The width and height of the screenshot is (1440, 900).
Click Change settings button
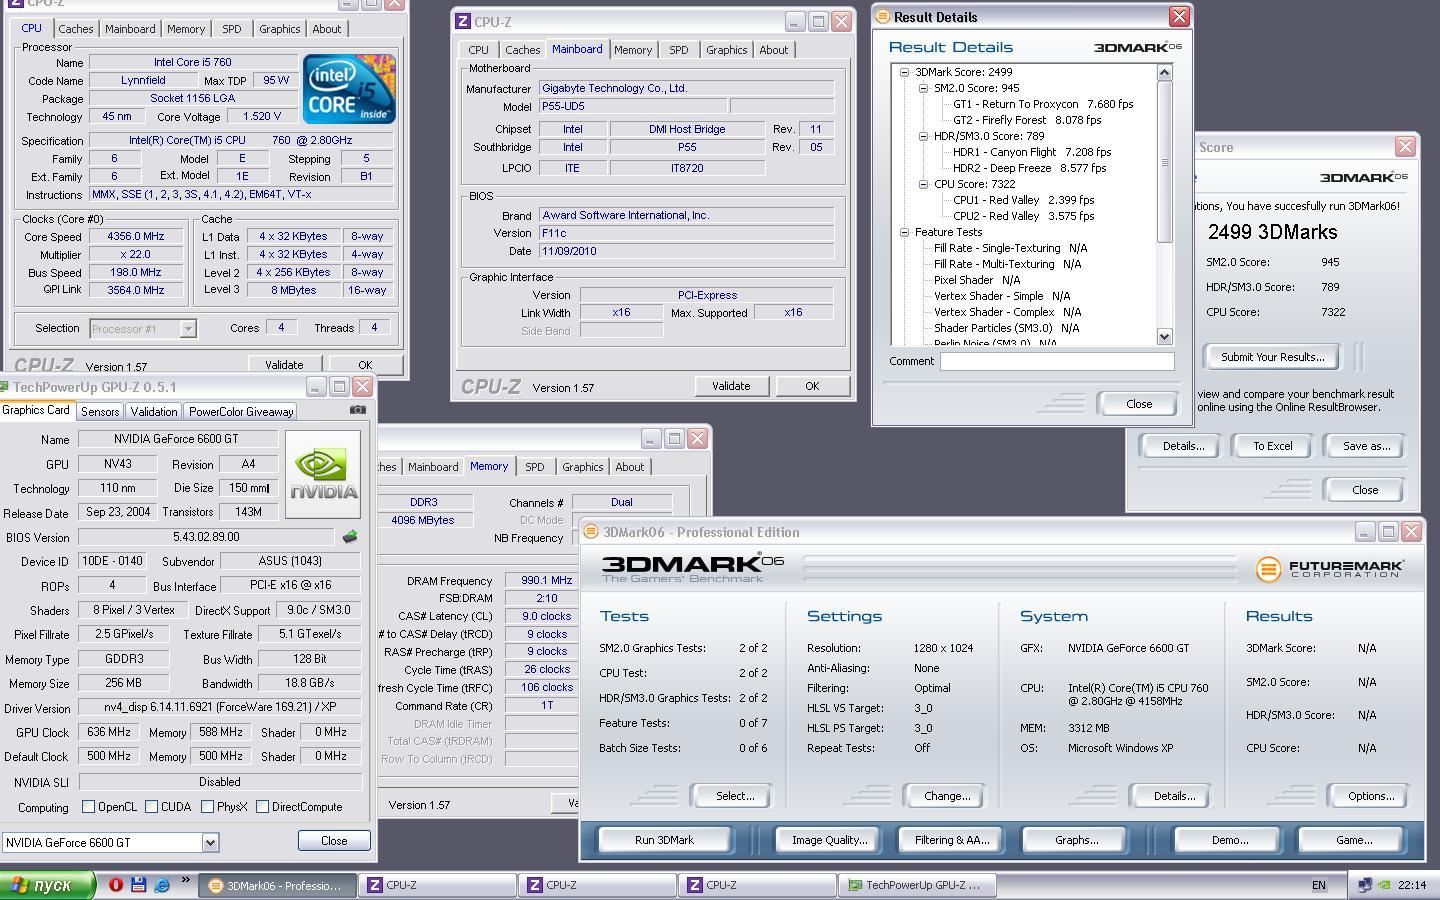pyautogui.click(x=947, y=796)
